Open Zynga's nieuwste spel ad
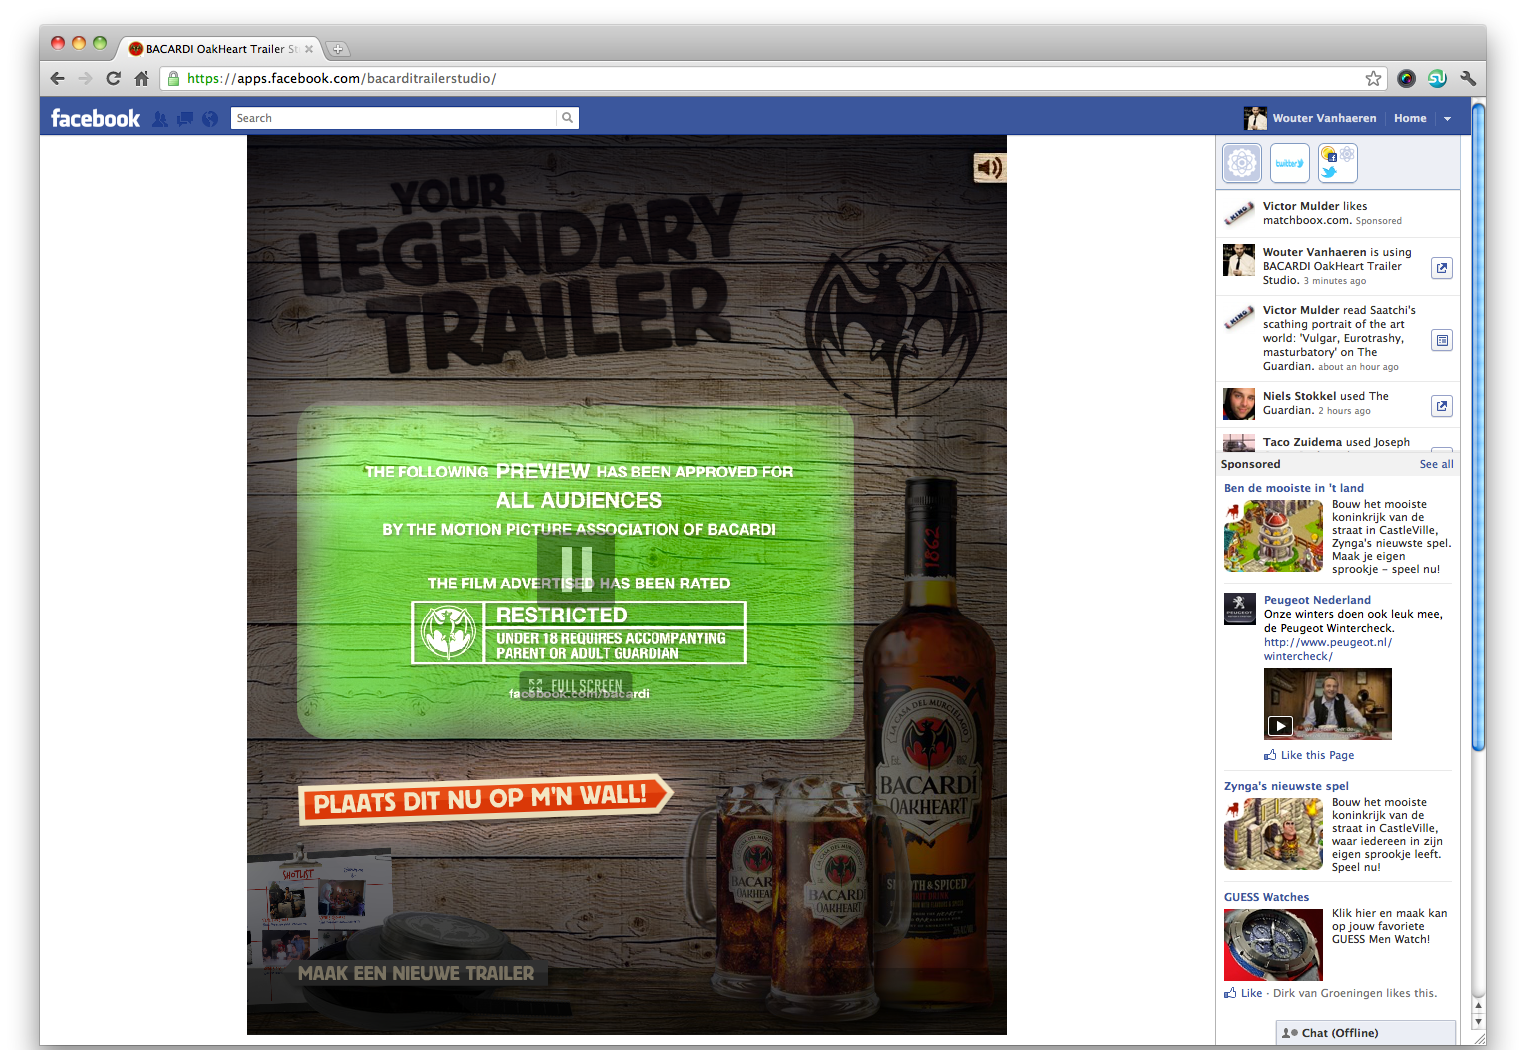 coord(1286,786)
